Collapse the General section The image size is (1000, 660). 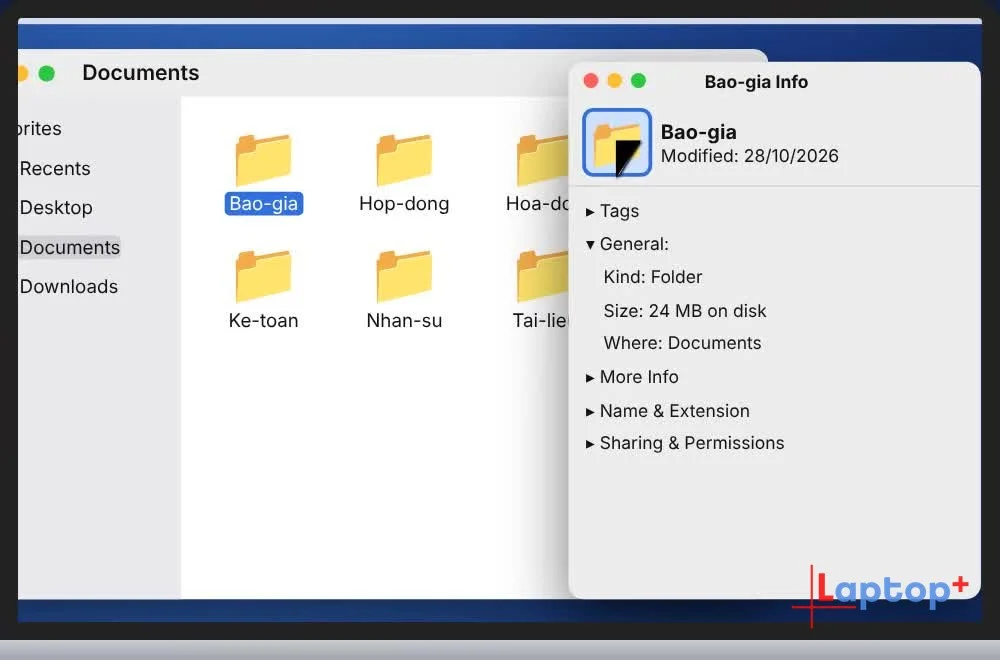tap(590, 244)
